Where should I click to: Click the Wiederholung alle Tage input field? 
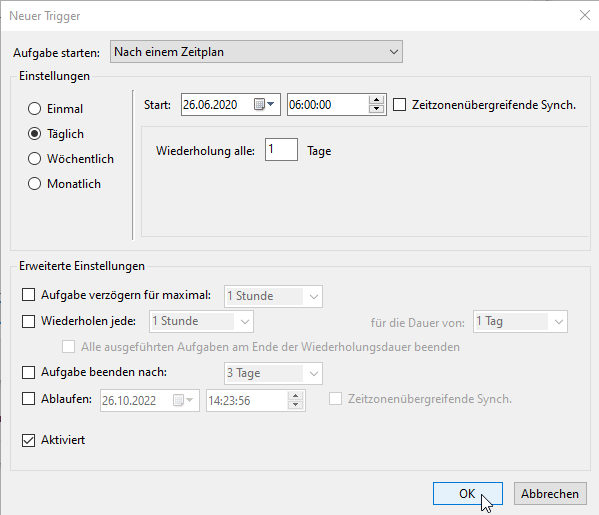[282, 149]
